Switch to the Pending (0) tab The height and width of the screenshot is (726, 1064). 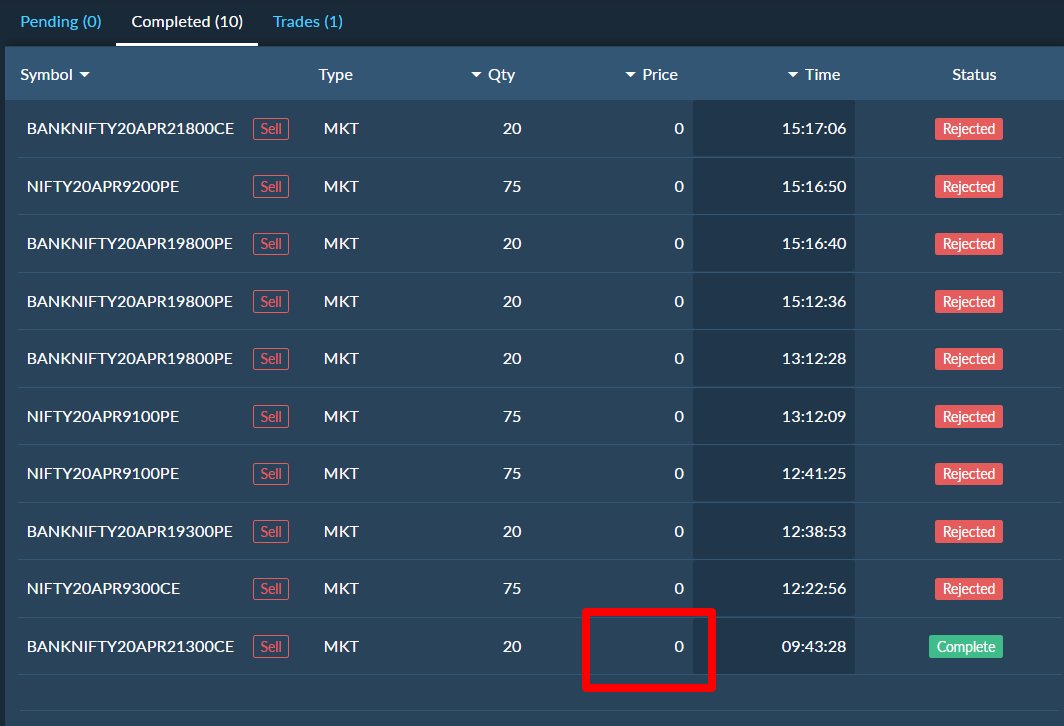[61, 22]
